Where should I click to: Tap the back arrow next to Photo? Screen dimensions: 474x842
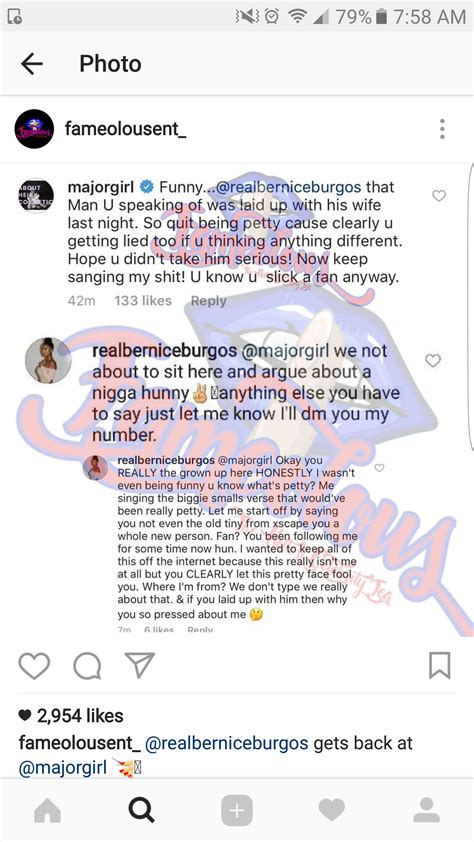(31, 64)
